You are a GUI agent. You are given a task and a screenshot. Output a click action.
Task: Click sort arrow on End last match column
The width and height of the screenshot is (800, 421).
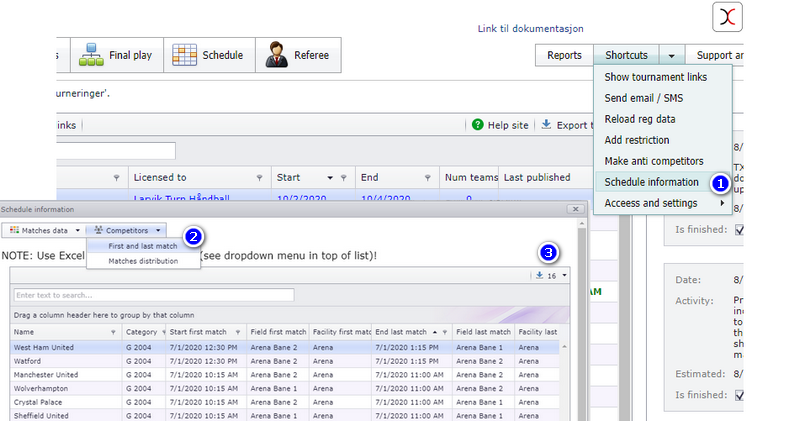[435, 332]
